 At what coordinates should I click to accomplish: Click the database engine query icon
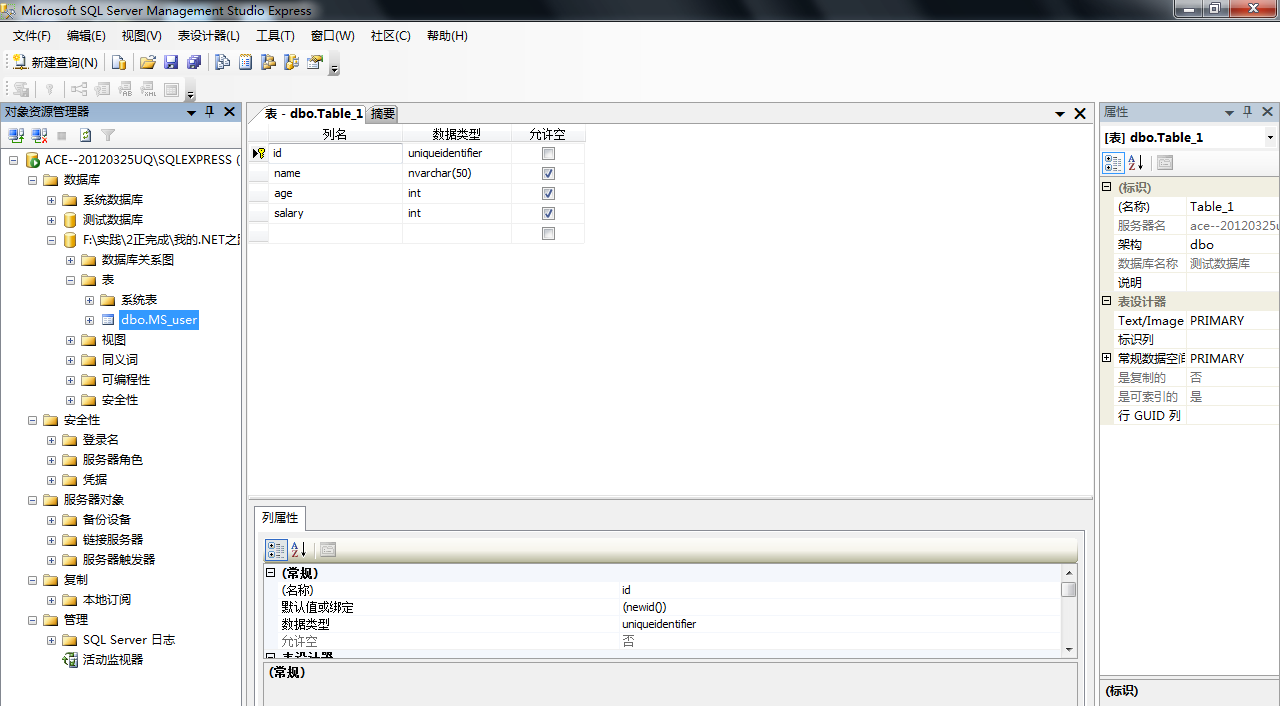[118, 62]
